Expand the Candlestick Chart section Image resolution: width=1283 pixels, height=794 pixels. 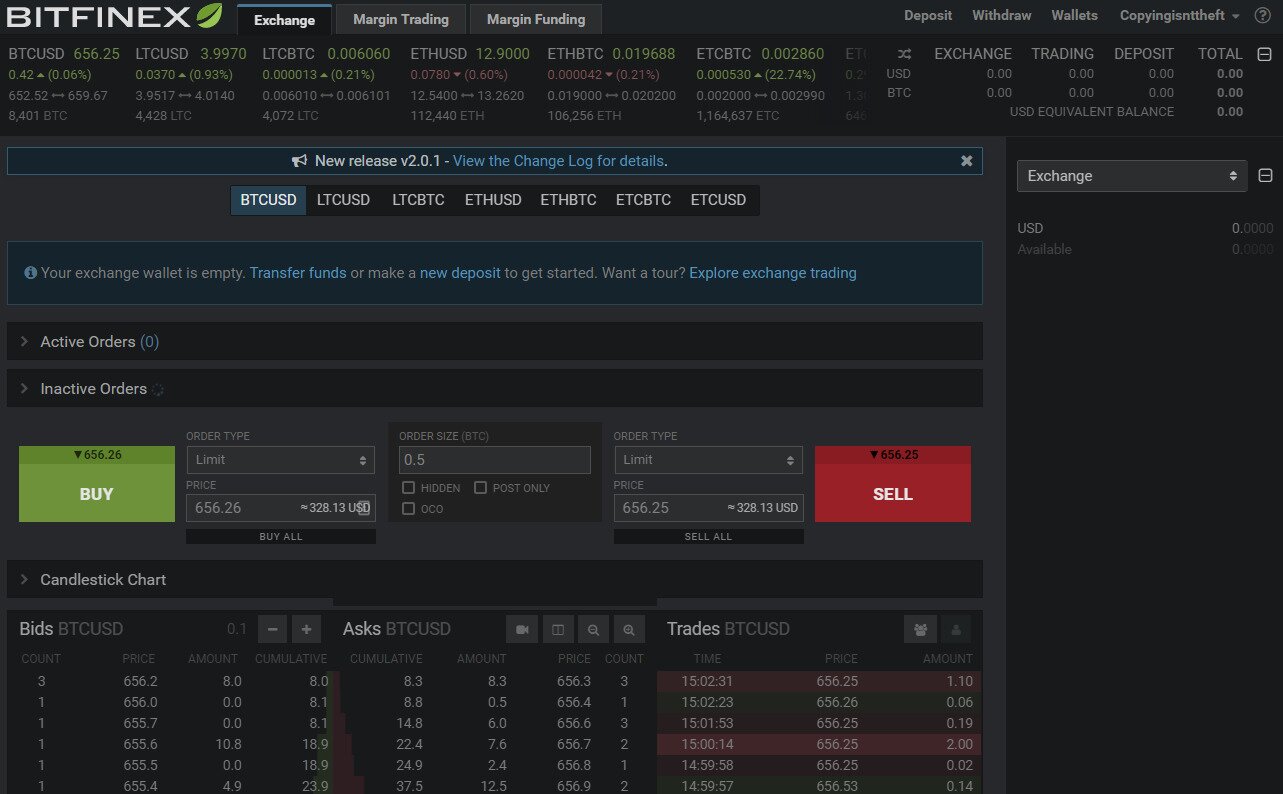(494, 580)
